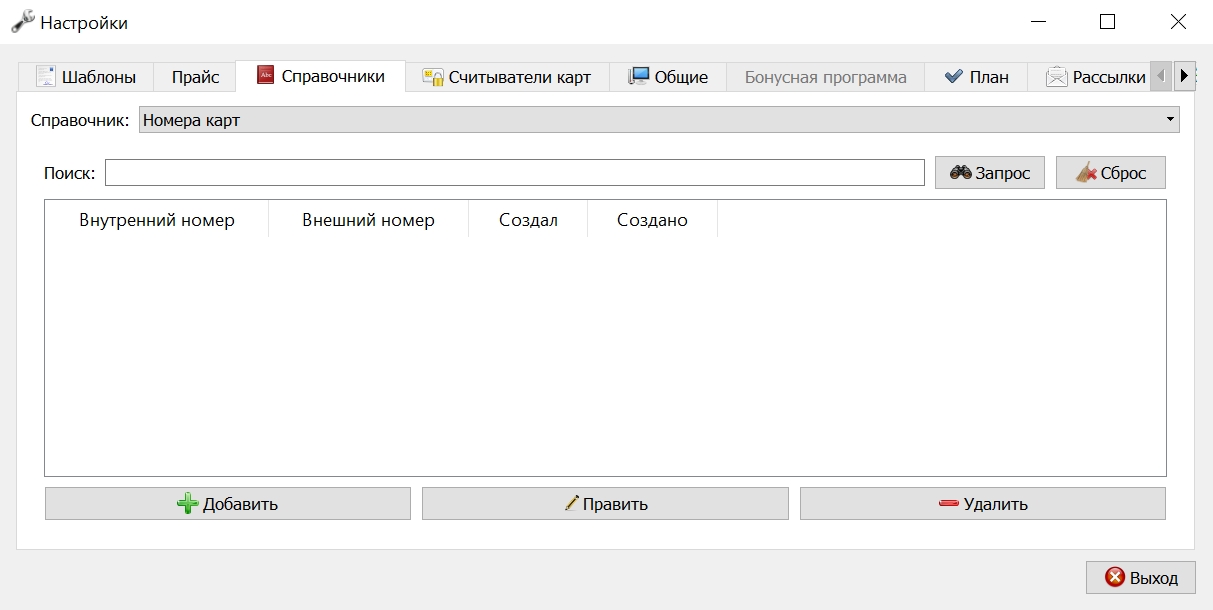Image resolution: width=1213 pixels, height=610 pixels.
Task: Close the Настройки window
Action: coord(1177,22)
